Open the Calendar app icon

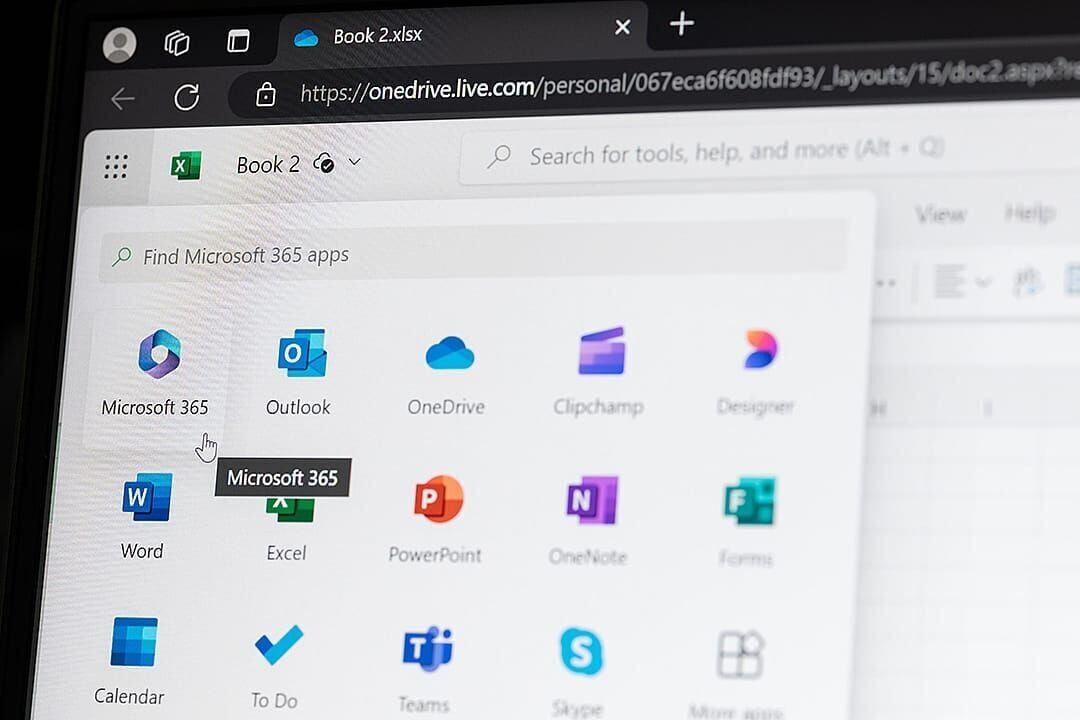tap(134, 642)
